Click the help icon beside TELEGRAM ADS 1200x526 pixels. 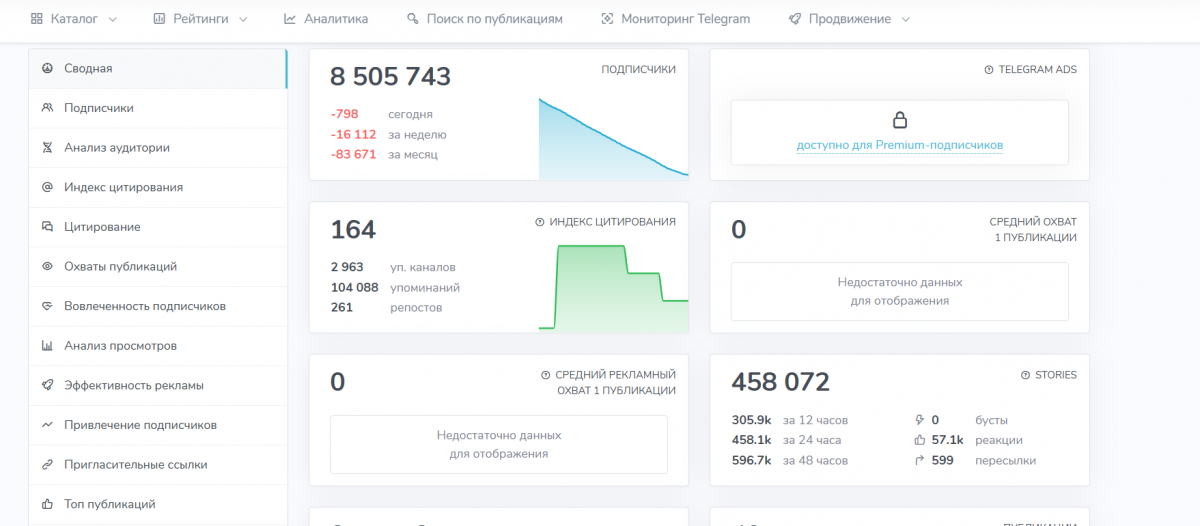pyautogui.click(x=989, y=70)
